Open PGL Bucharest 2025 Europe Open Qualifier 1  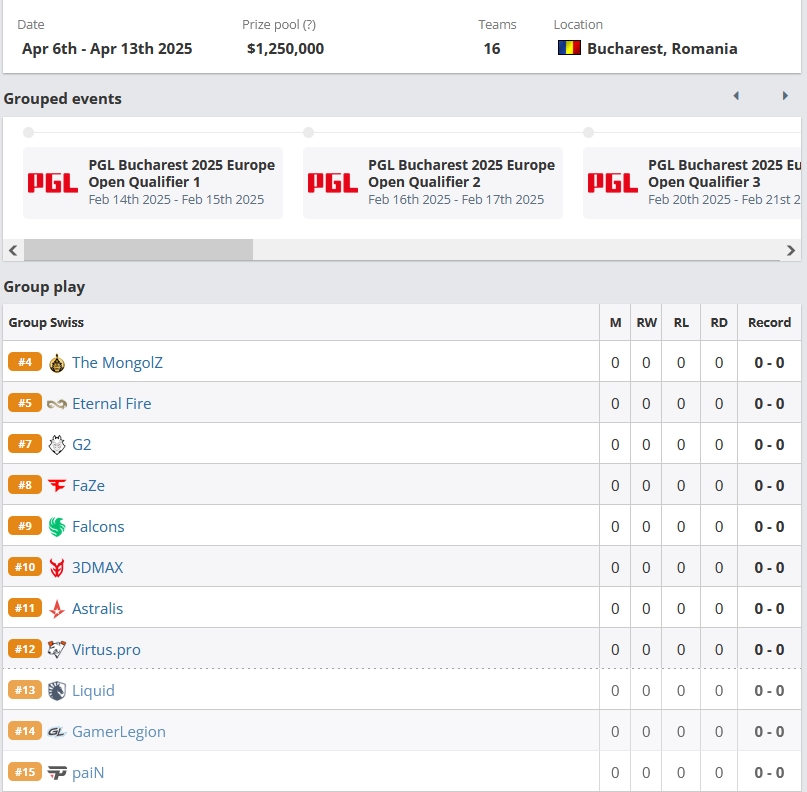[x=153, y=183]
